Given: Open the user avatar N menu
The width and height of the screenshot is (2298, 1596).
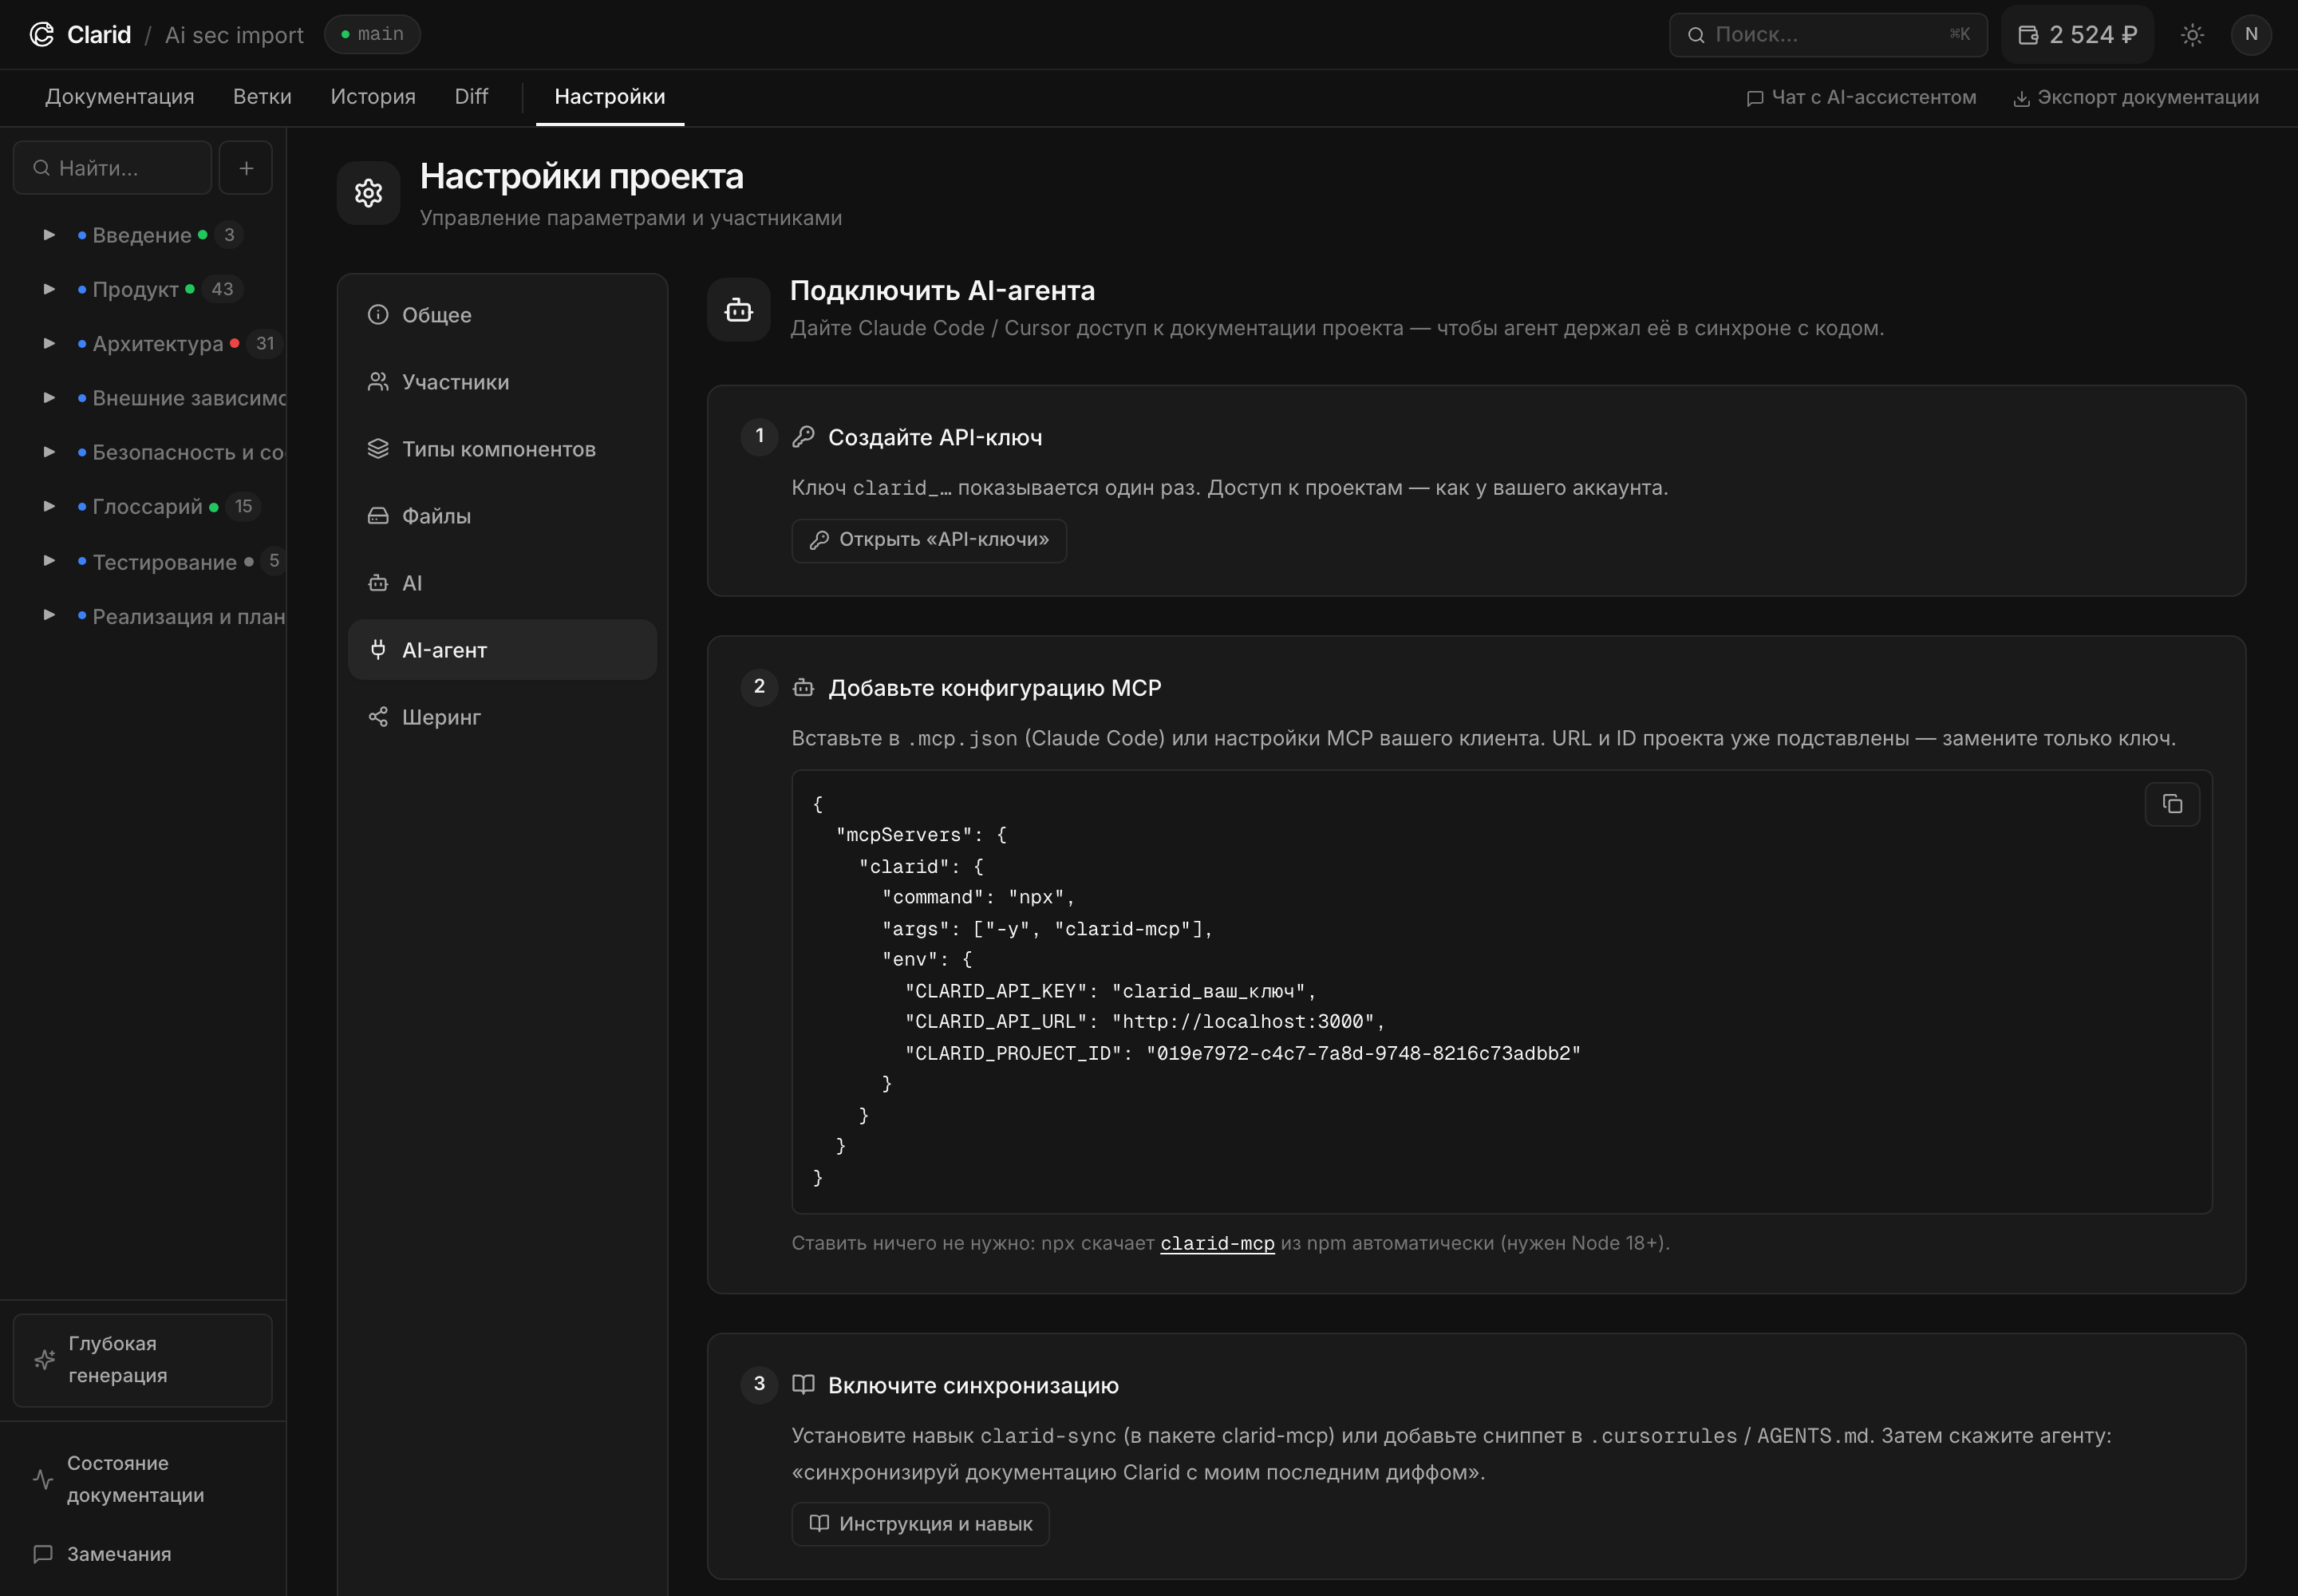Looking at the screenshot, I should click(2251, 35).
